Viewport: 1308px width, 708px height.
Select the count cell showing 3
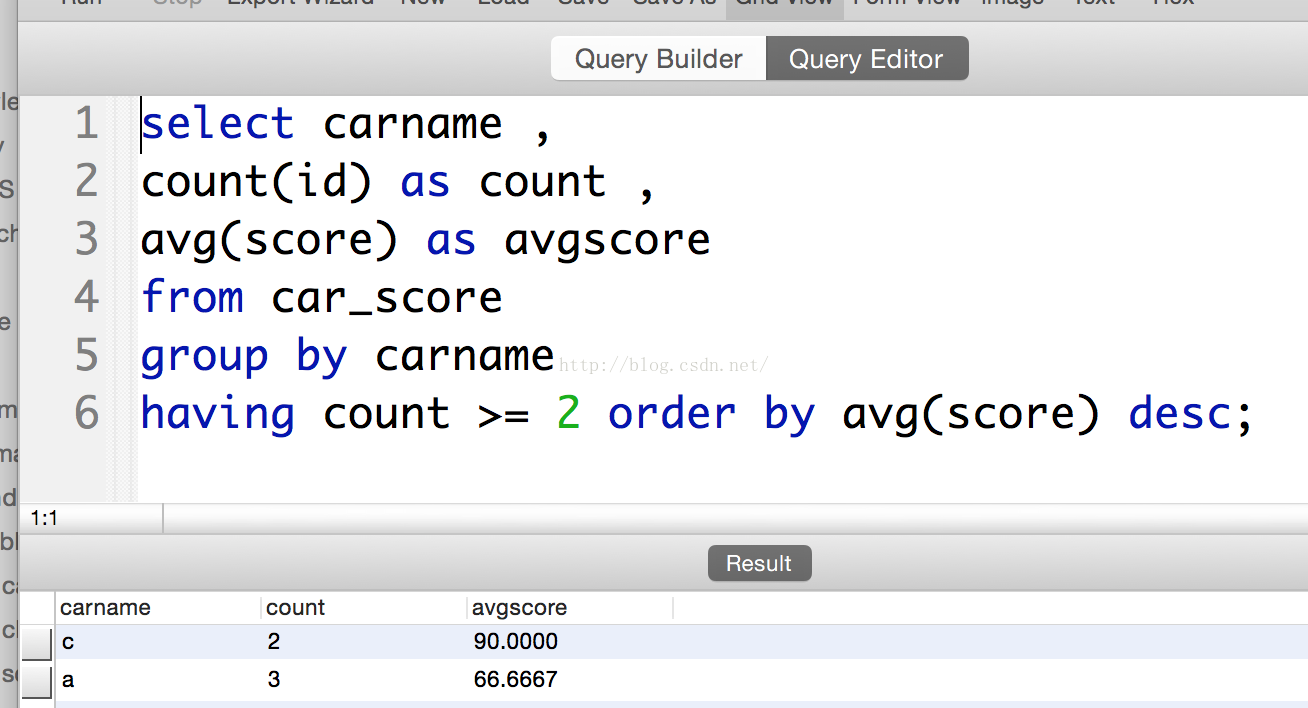(274, 680)
